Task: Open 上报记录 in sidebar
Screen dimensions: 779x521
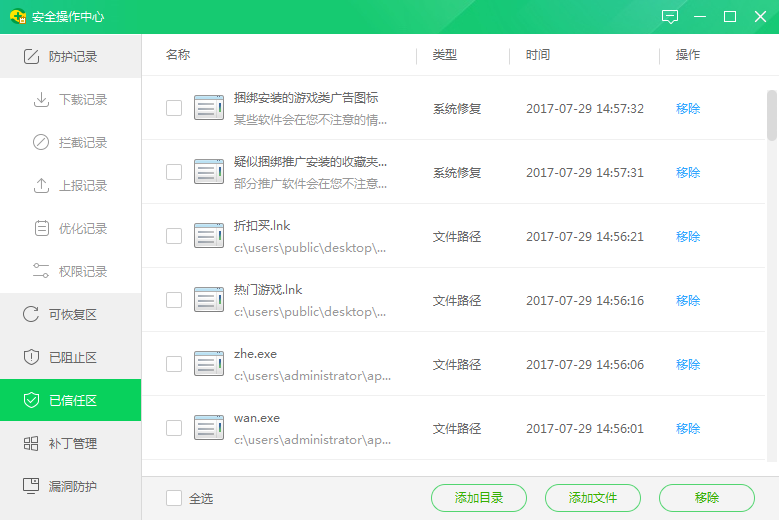Action: (71, 186)
